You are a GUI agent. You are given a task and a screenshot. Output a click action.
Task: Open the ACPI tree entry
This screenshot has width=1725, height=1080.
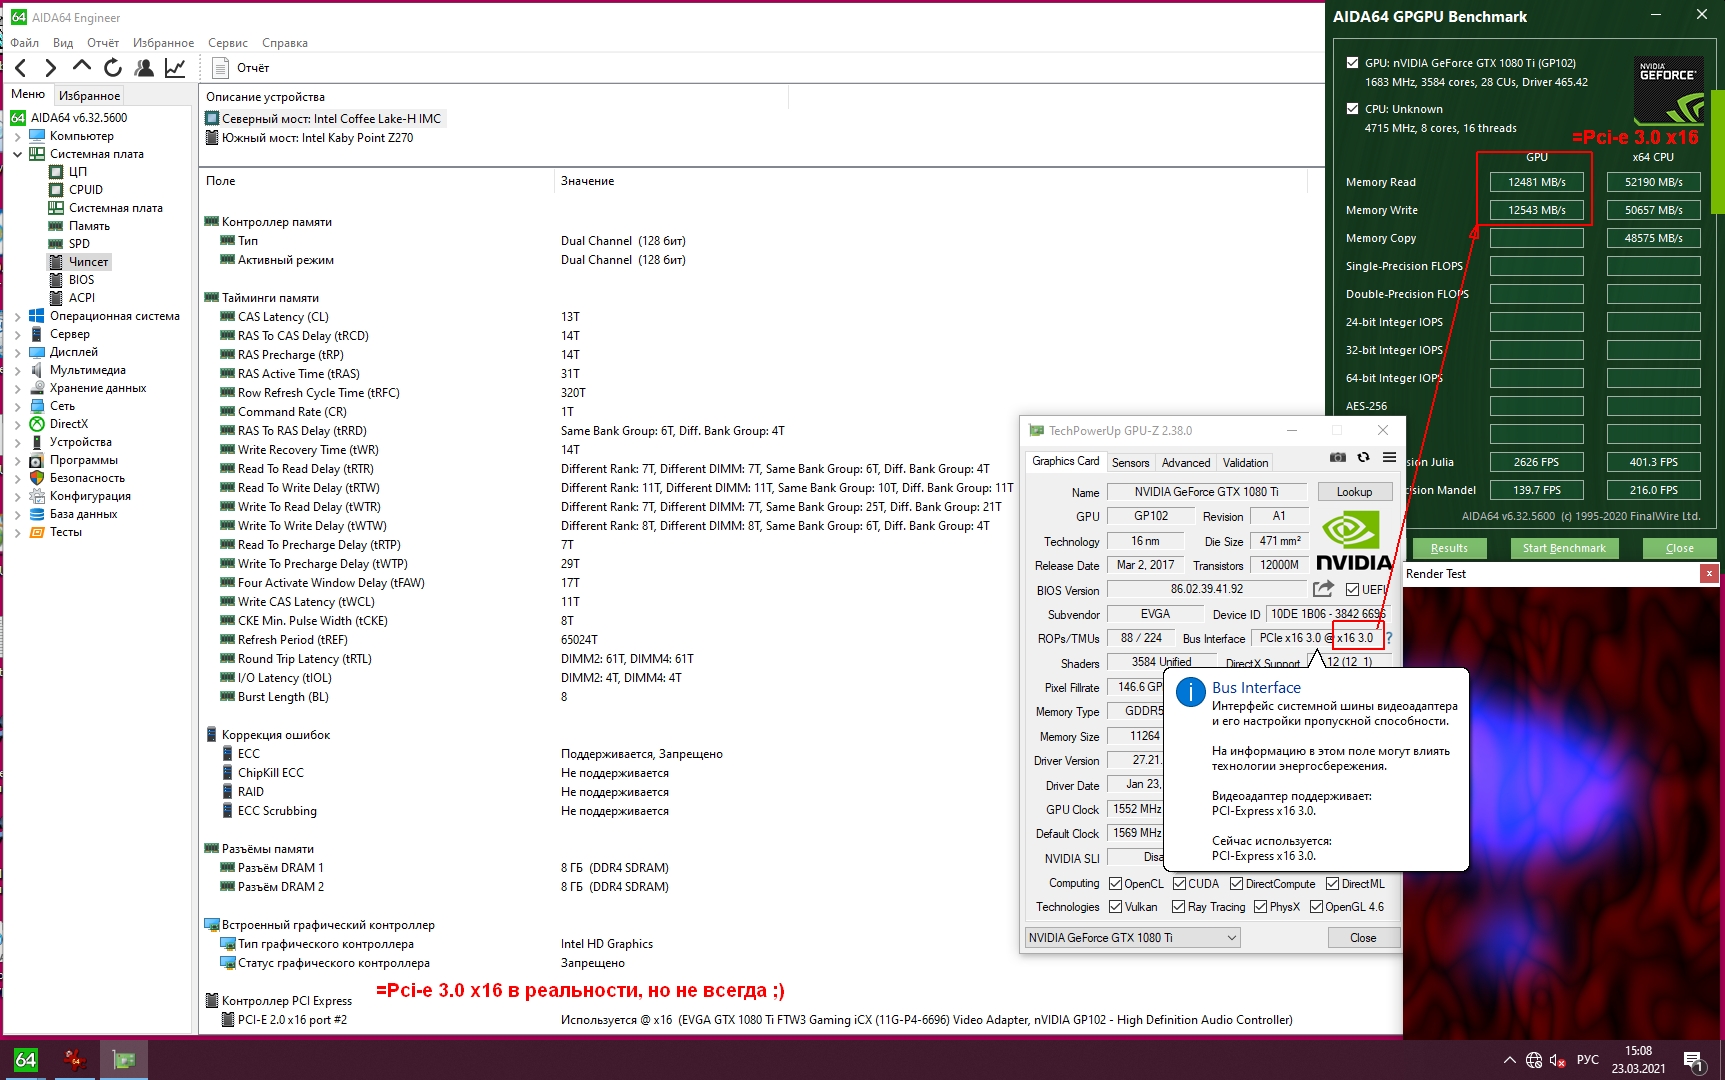click(82, 298)
